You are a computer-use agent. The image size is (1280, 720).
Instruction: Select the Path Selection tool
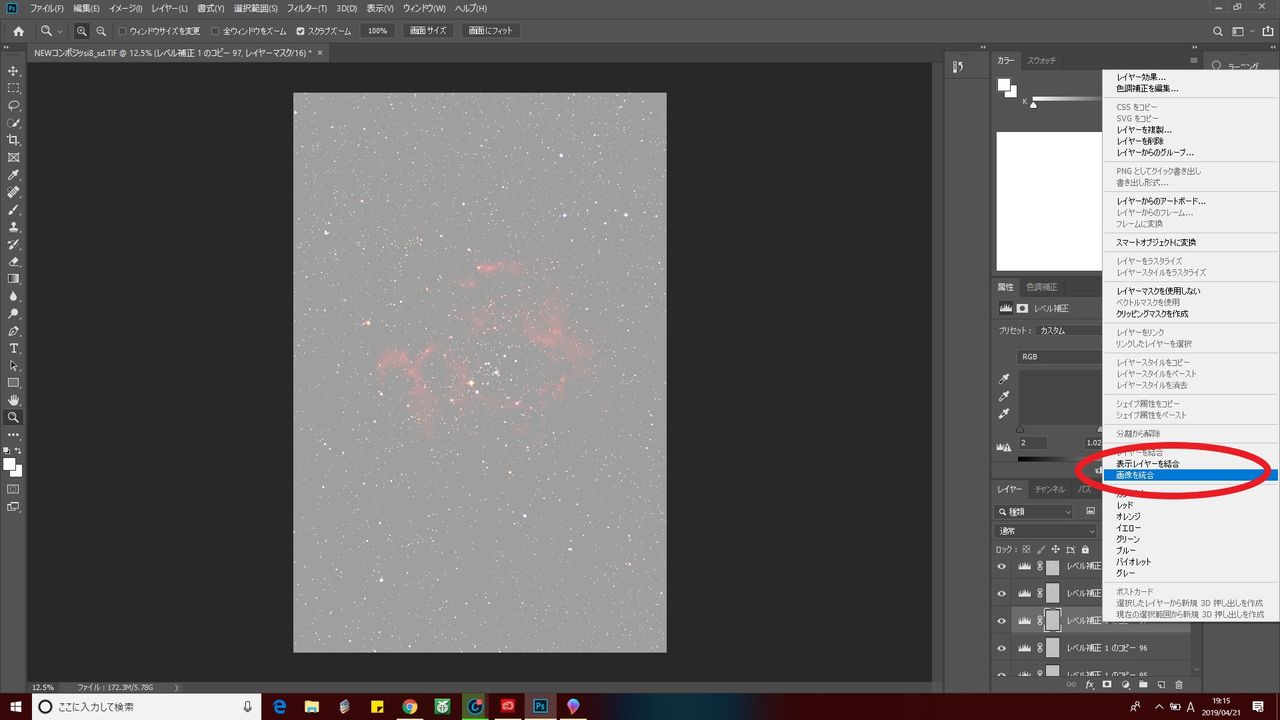(14, 366)
